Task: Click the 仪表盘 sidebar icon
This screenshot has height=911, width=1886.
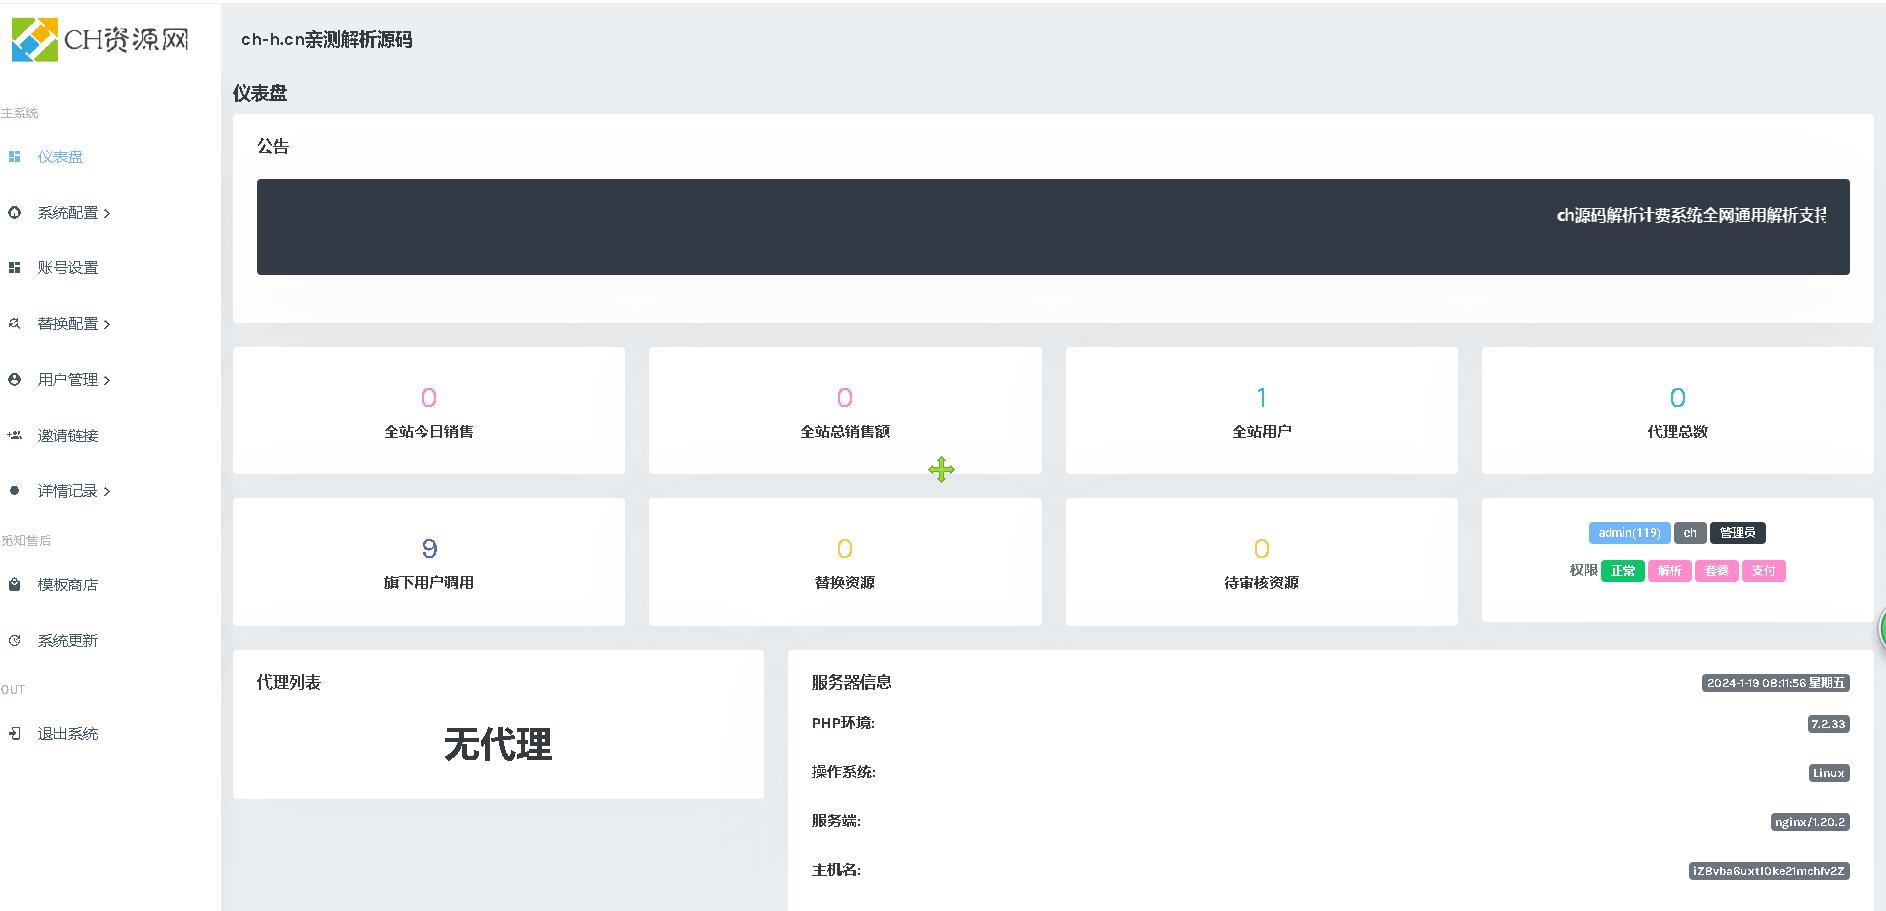Action: (14, 156)
